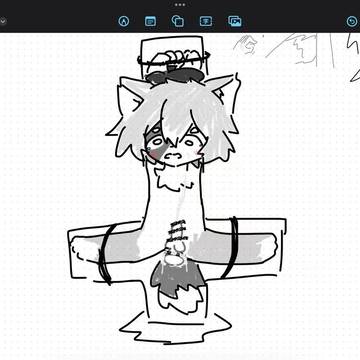Select the pen drawing tools icon
Viewport: 360px width, 360px height.
tap(124, 21)
